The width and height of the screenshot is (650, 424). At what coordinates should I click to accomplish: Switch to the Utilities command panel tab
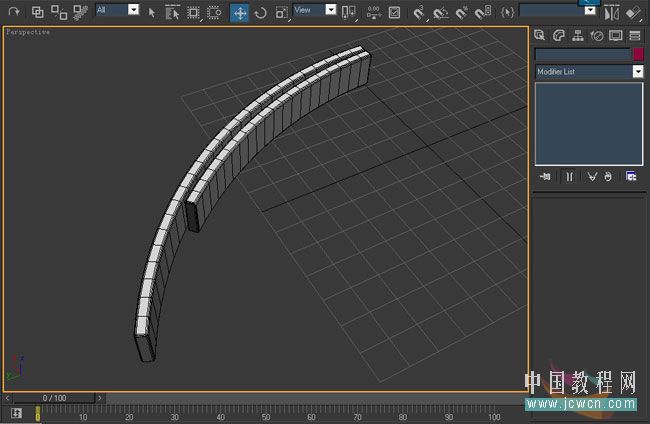pos(635,36)
